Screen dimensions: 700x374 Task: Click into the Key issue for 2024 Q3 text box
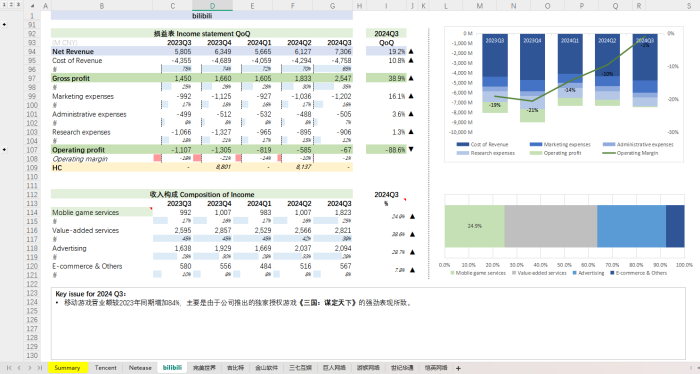tap(368, 324)
